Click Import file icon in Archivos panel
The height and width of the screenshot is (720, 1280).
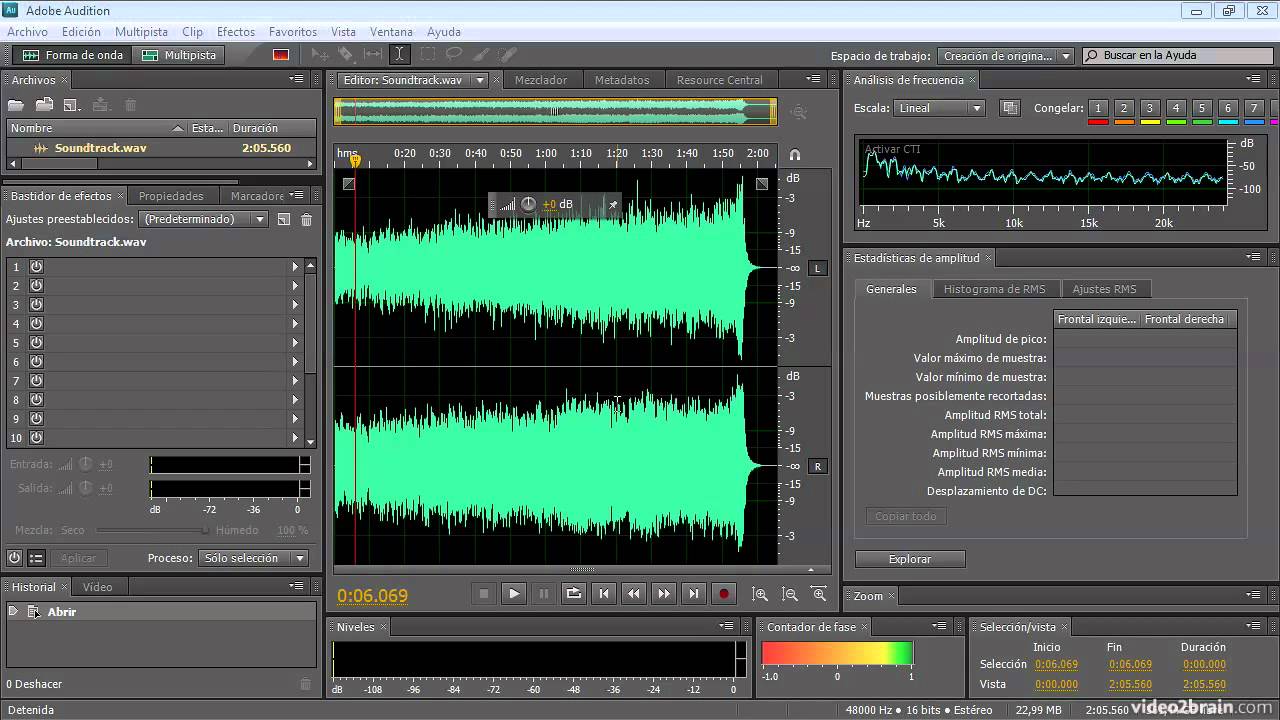pos(44,105)
